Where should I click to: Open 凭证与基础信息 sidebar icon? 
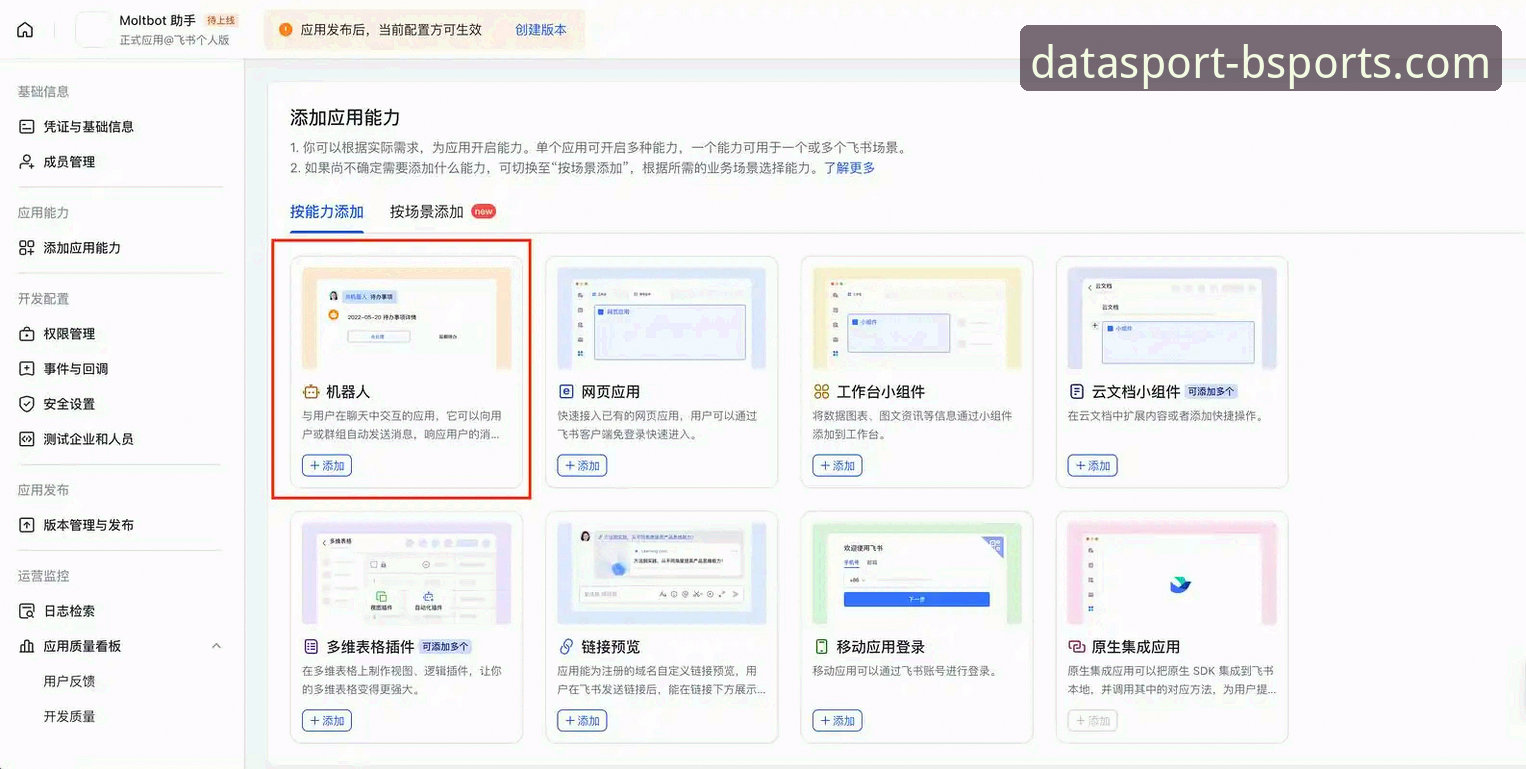pyautogui.click(x=27, y=127)
